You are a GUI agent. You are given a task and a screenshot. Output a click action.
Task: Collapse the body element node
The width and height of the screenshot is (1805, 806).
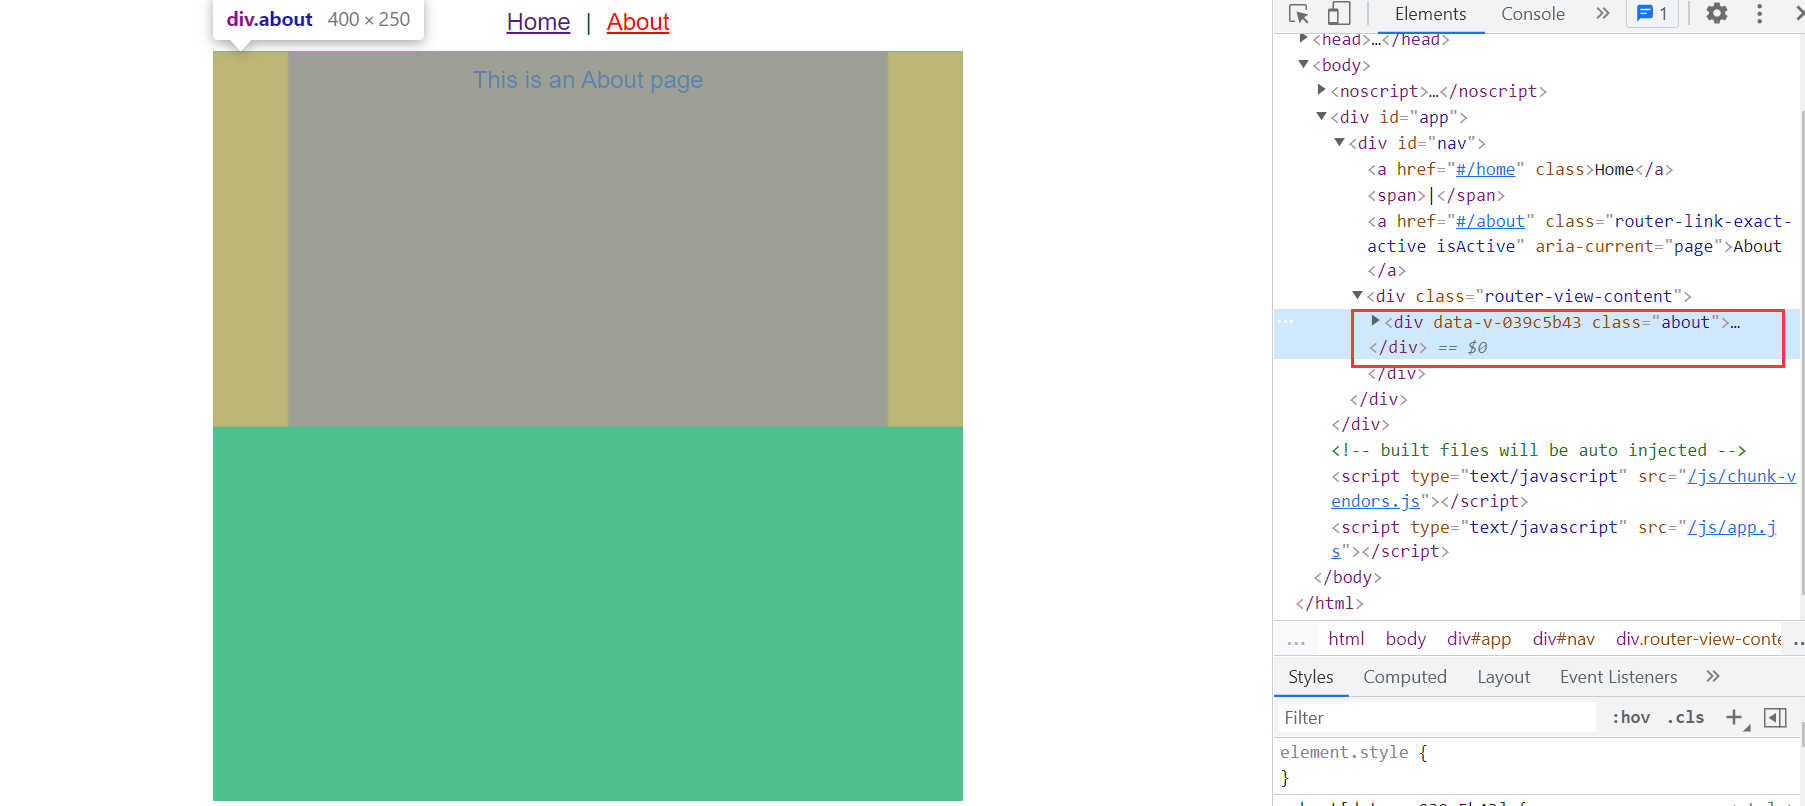(x=1303, y=65)
